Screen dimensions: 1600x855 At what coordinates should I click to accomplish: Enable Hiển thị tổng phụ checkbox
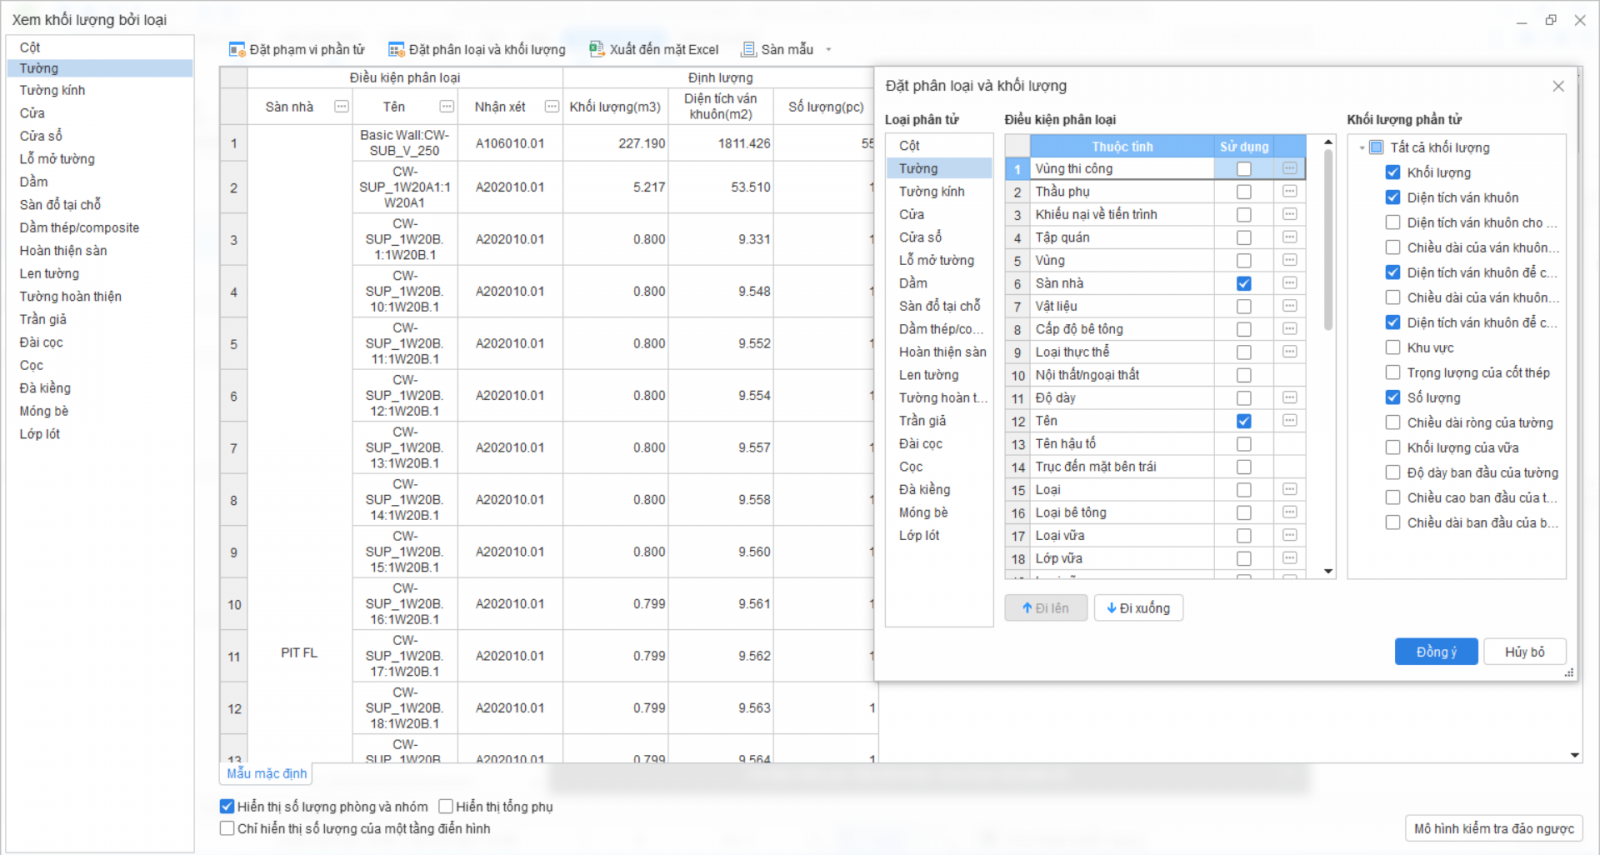(446, 807)
